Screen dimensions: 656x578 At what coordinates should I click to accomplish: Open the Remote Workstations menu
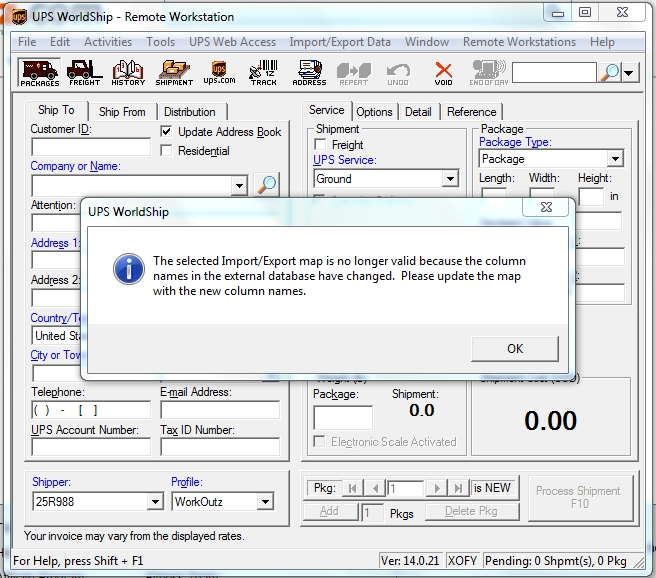[x=519, y=42]
